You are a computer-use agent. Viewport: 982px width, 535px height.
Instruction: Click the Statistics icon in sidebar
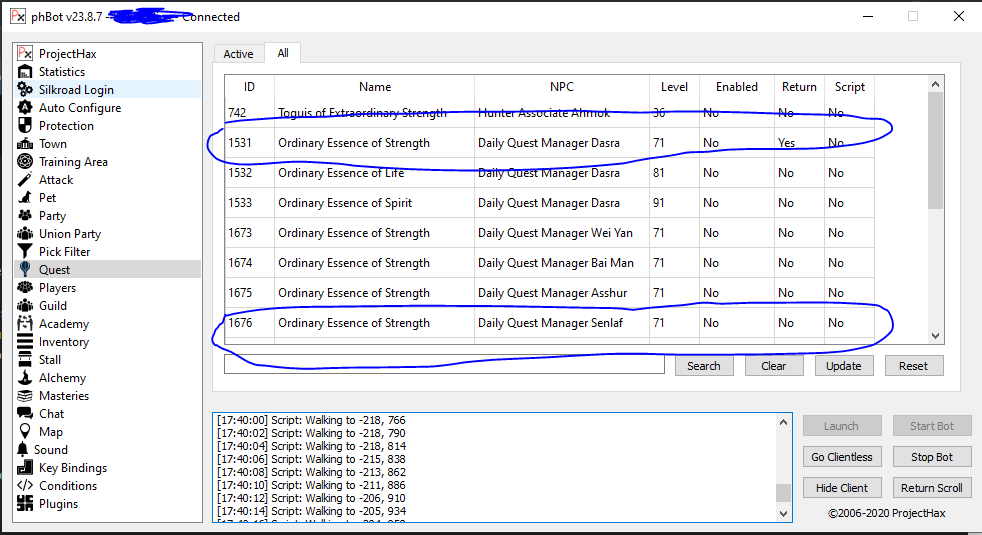tap(26, 72)
